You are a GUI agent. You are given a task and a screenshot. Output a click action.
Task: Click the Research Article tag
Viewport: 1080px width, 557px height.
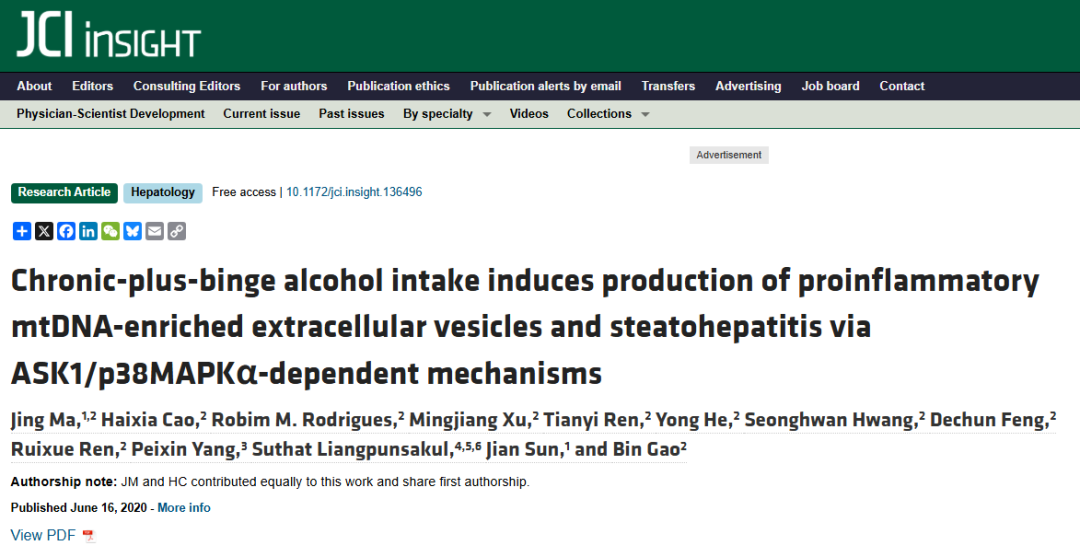click(x=64, y=193)
